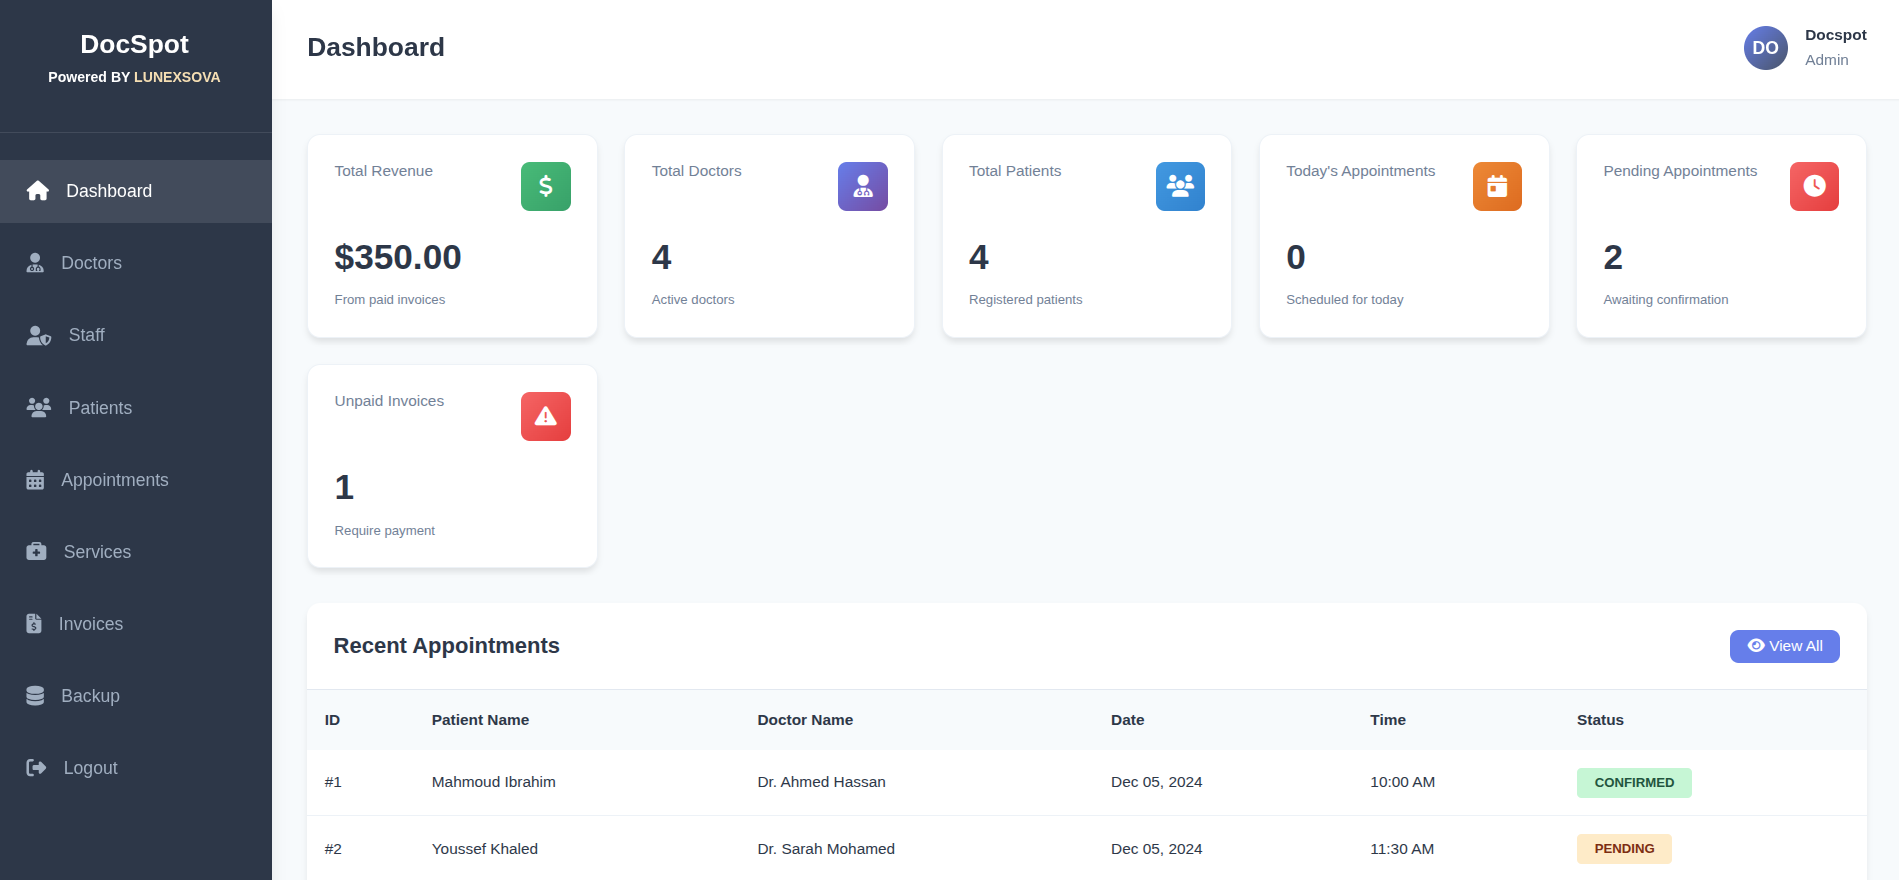Click the Patients group icon in sidebar
Viewport: 1899px width, 880px height.
(x=38, y=407)
